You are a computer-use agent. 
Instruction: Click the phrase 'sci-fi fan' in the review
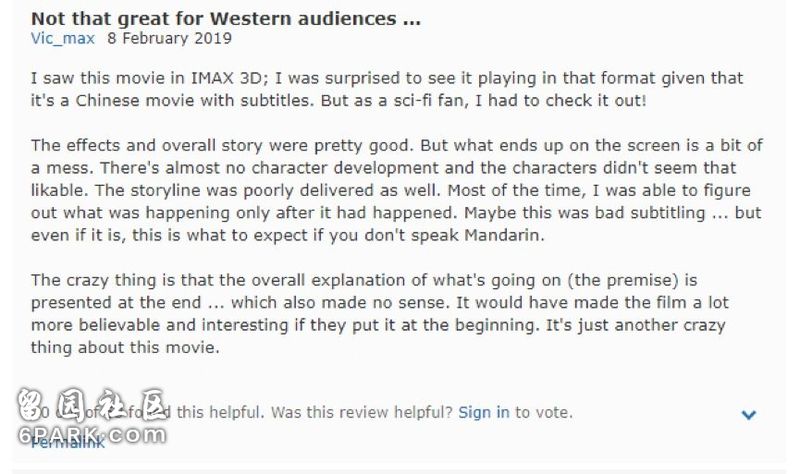(430, 101)
